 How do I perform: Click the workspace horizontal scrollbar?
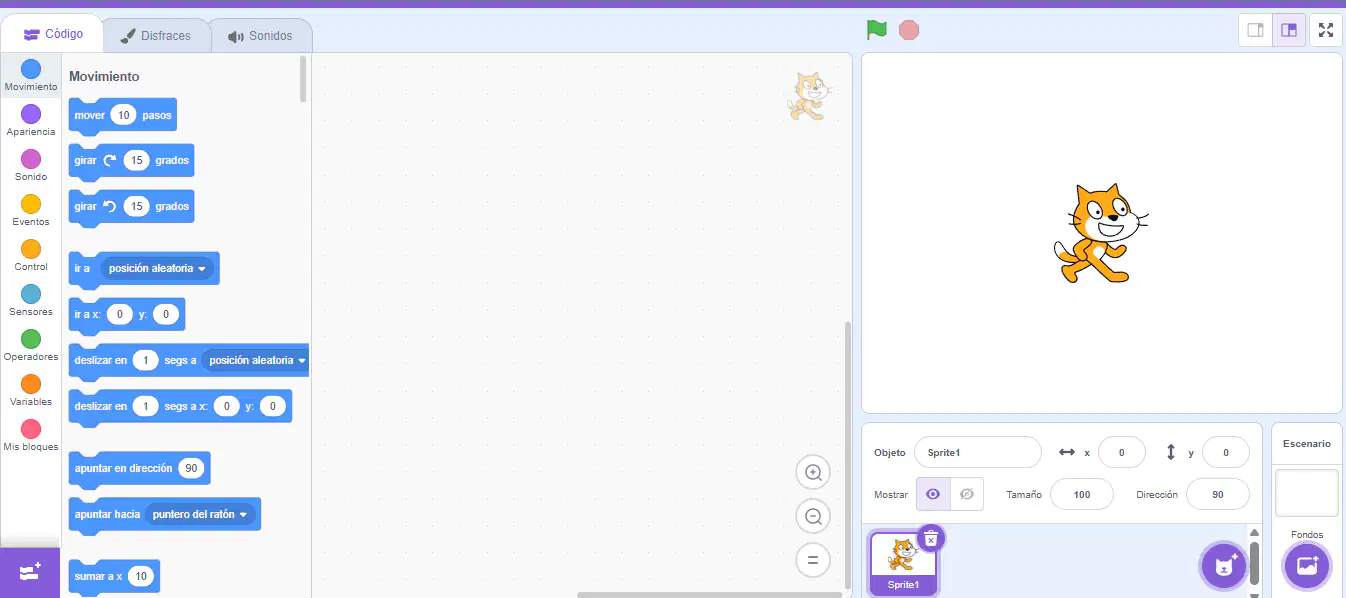(x=710, y=595)
